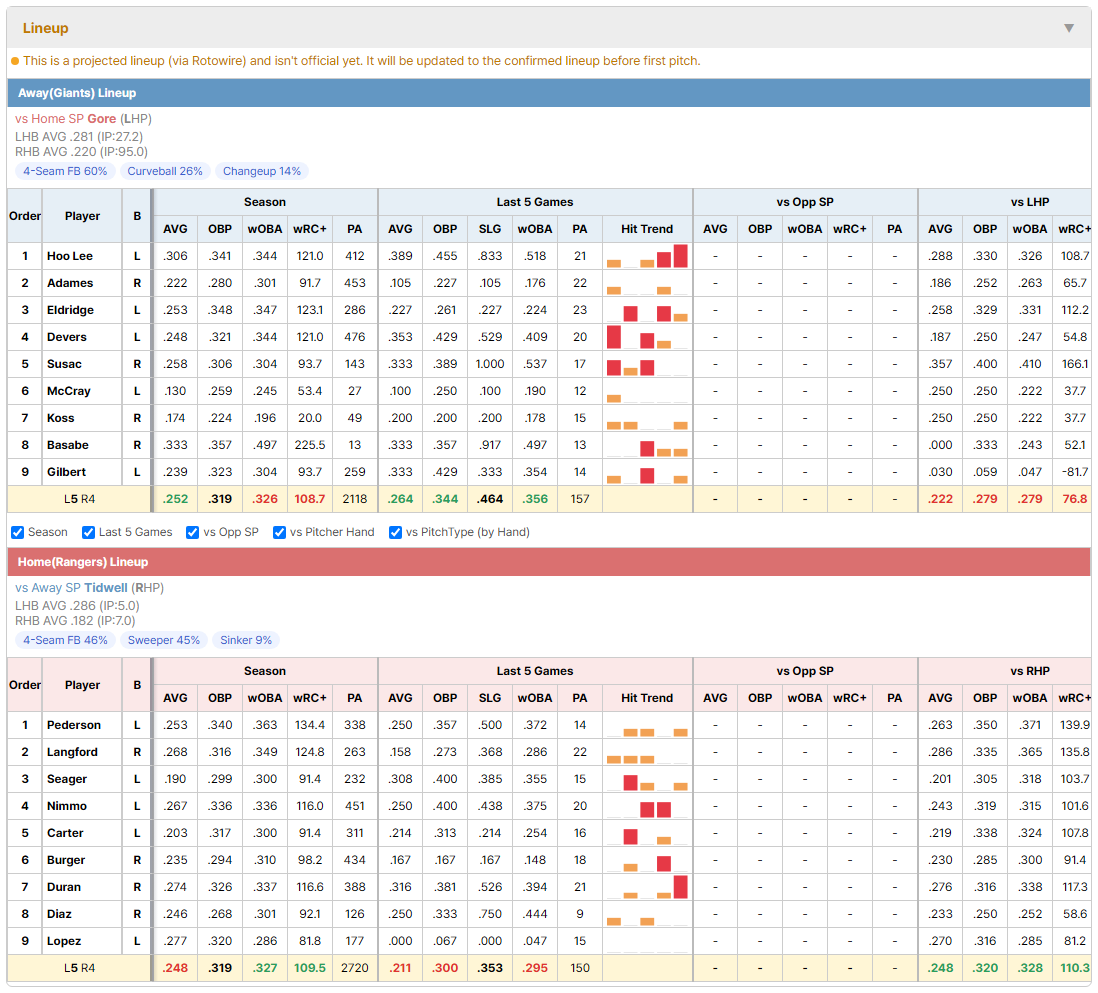Select the 4-Seam FB 46% pitch tag
Screen dimensions: 1098x993
click(x=65, y=640)
